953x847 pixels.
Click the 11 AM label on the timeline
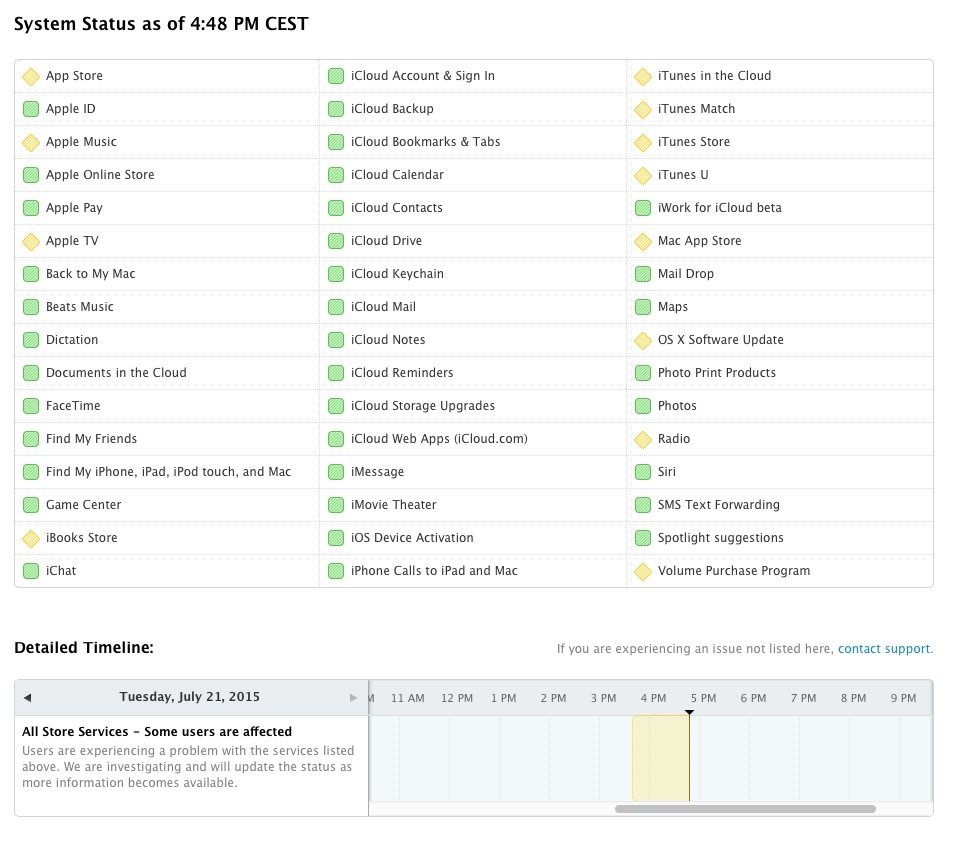click(x=408, y=699)
